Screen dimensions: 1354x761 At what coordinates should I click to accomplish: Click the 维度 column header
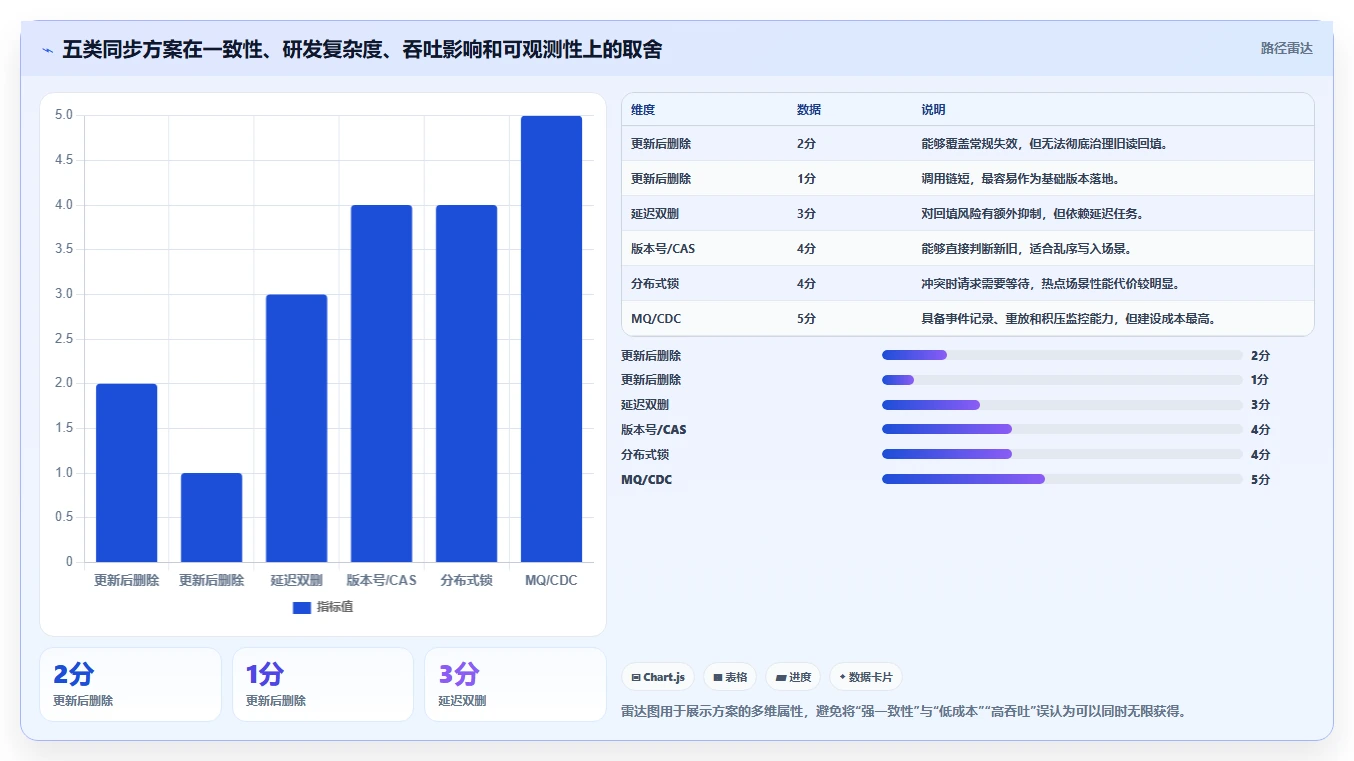643,110
